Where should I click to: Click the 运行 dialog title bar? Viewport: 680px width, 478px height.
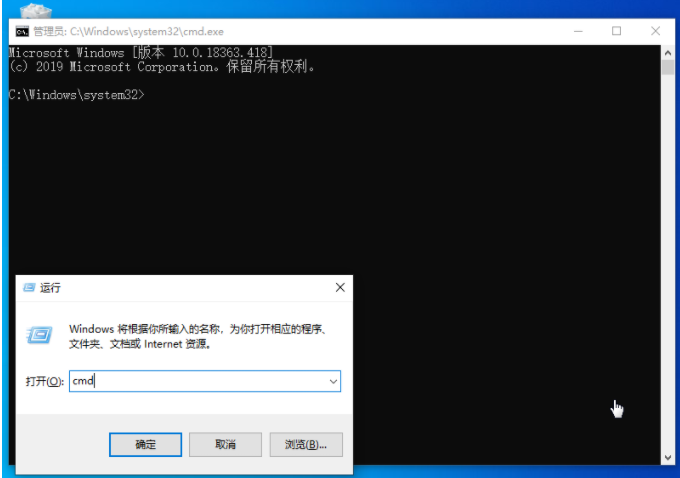(180, 287)
